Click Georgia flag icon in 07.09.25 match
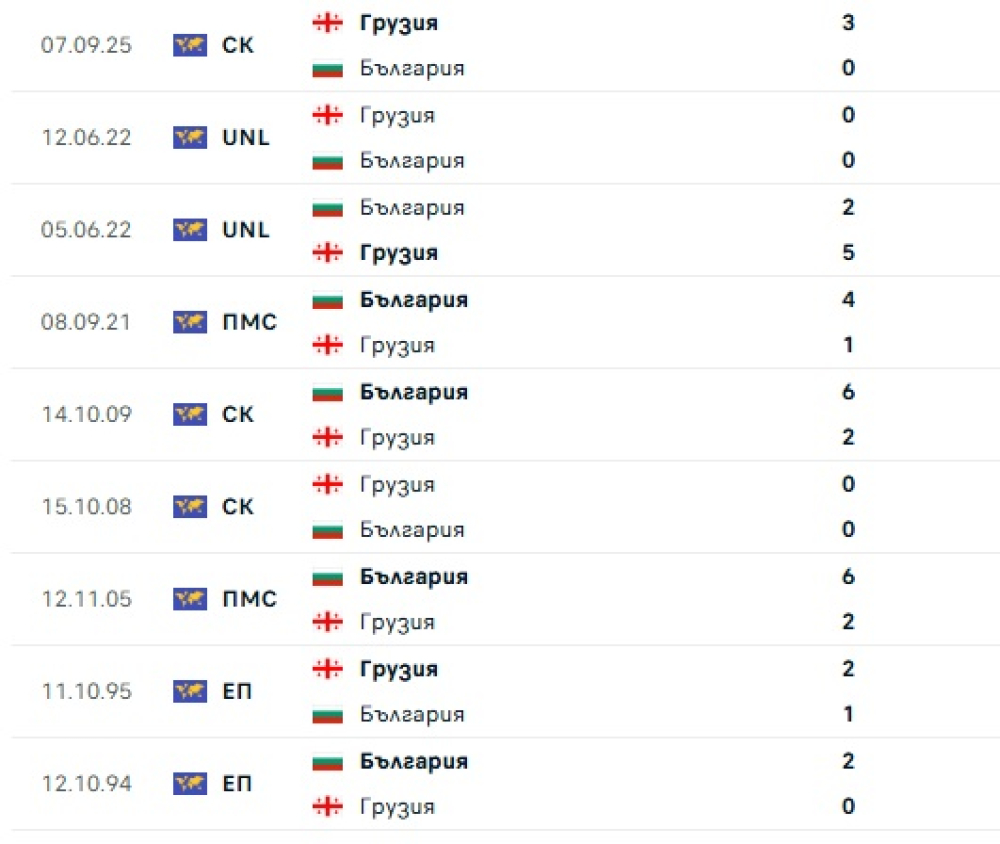 tap(327, 23)
